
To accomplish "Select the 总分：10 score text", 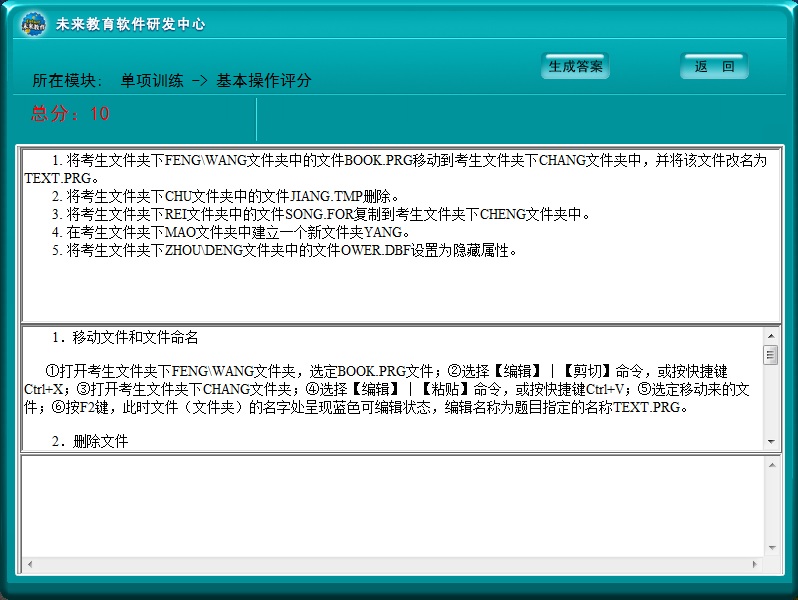I will tap(70, 113).
